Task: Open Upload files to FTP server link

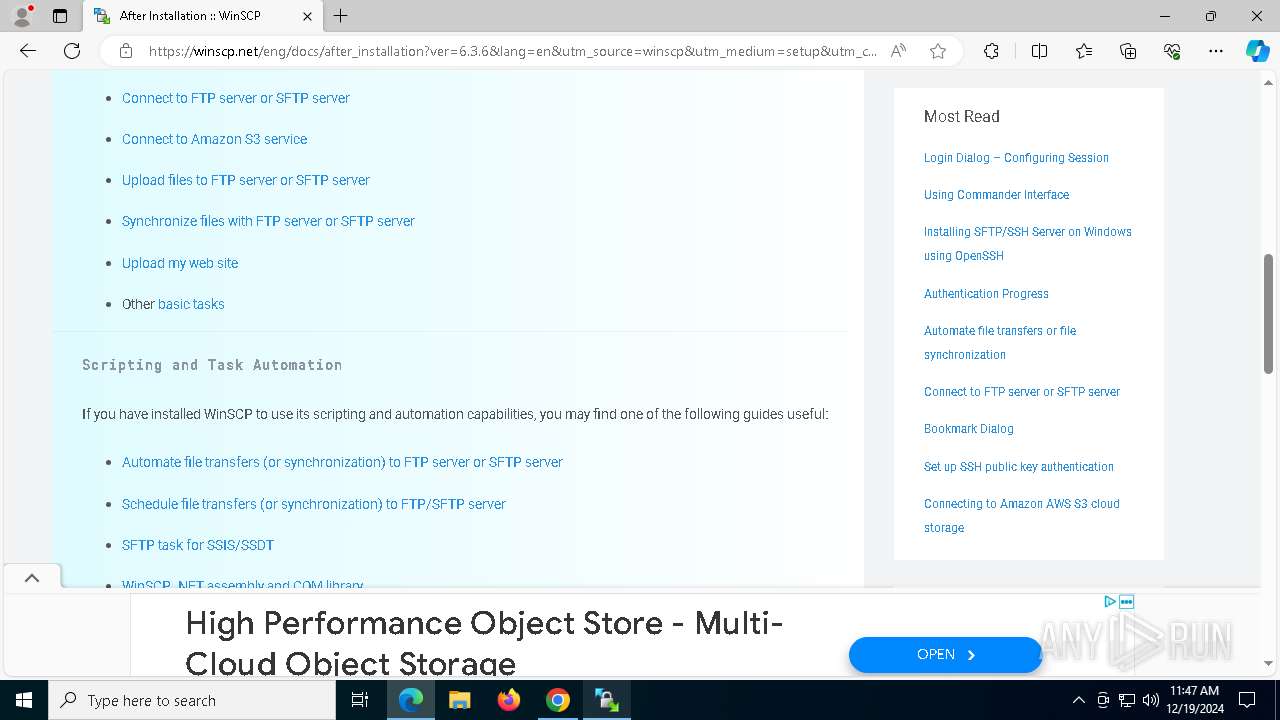Action: pyautogui.click(x=246, y=180)
